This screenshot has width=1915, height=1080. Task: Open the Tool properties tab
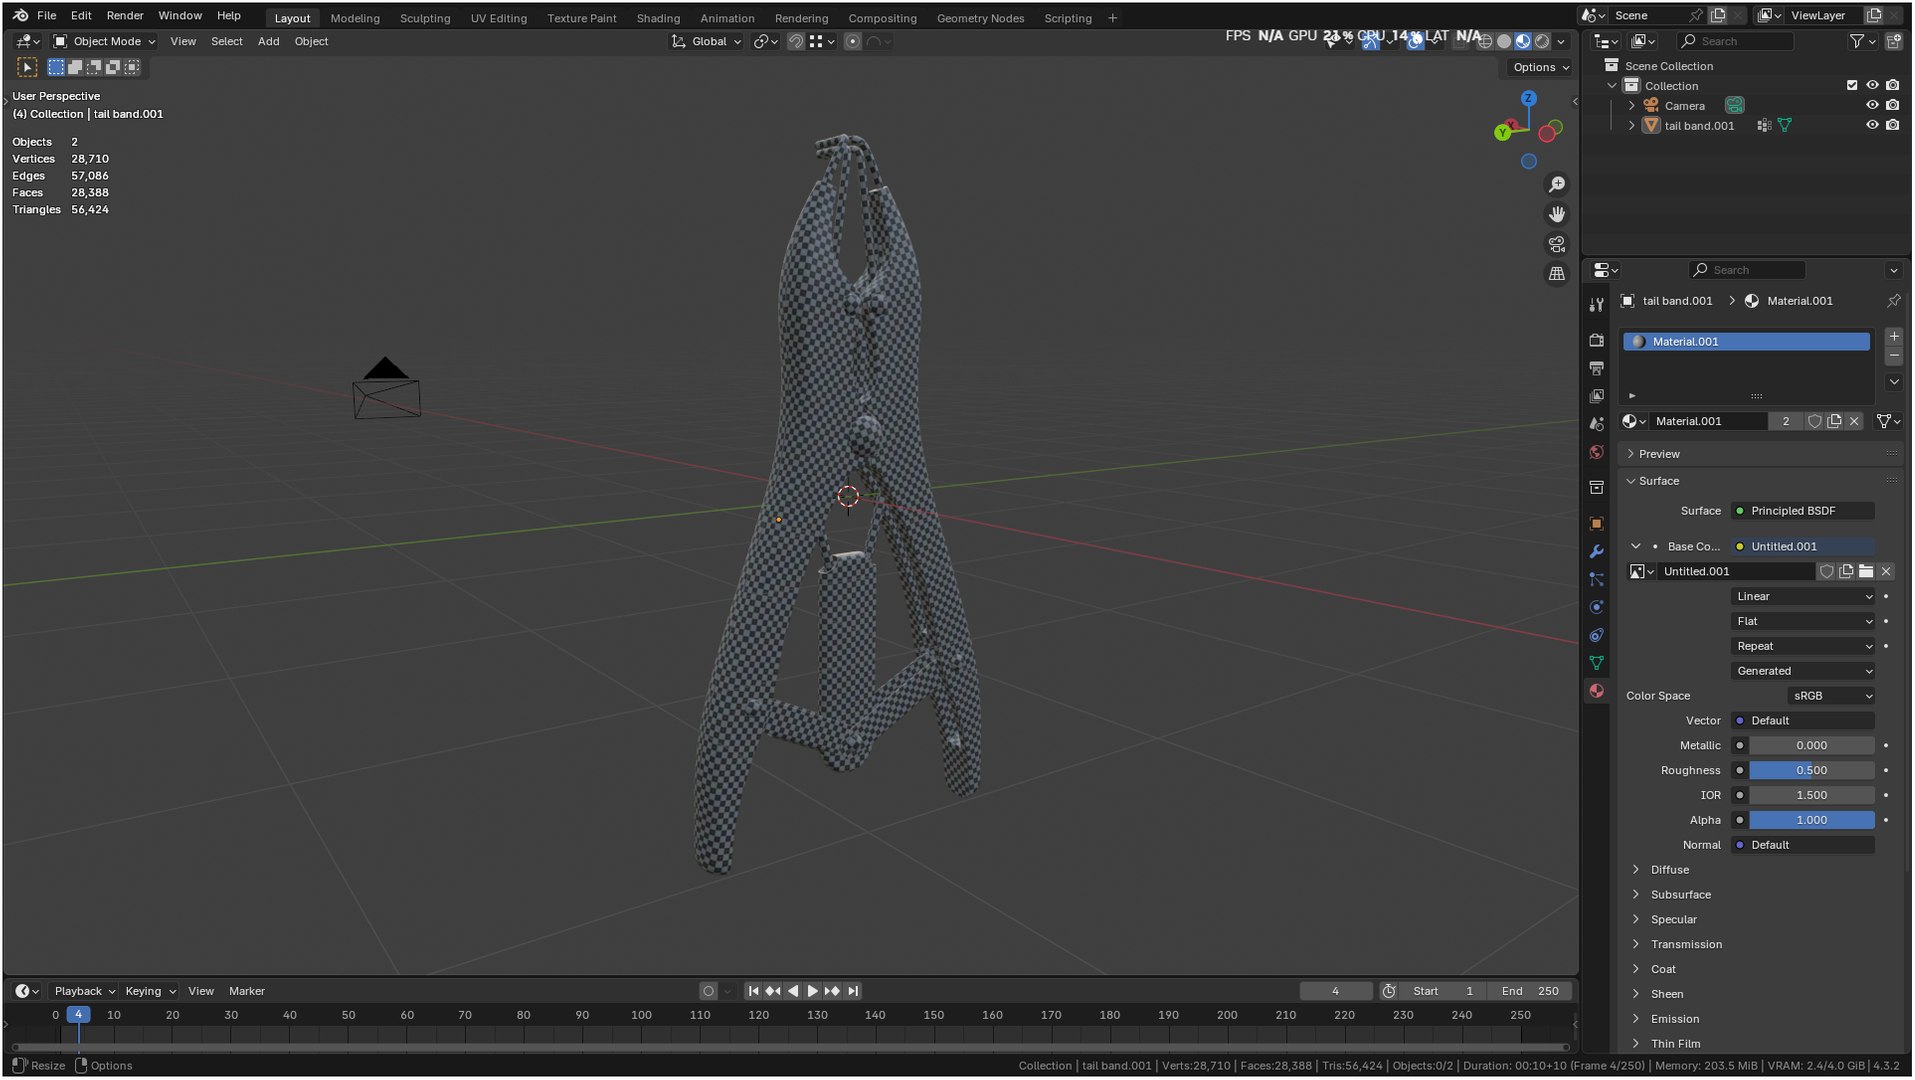[x=1597, y=304]
